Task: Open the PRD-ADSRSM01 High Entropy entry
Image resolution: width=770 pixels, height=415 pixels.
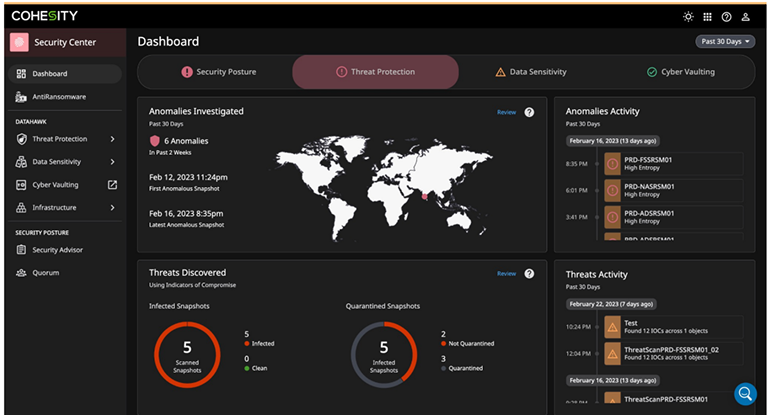Action: pos(673,217)
